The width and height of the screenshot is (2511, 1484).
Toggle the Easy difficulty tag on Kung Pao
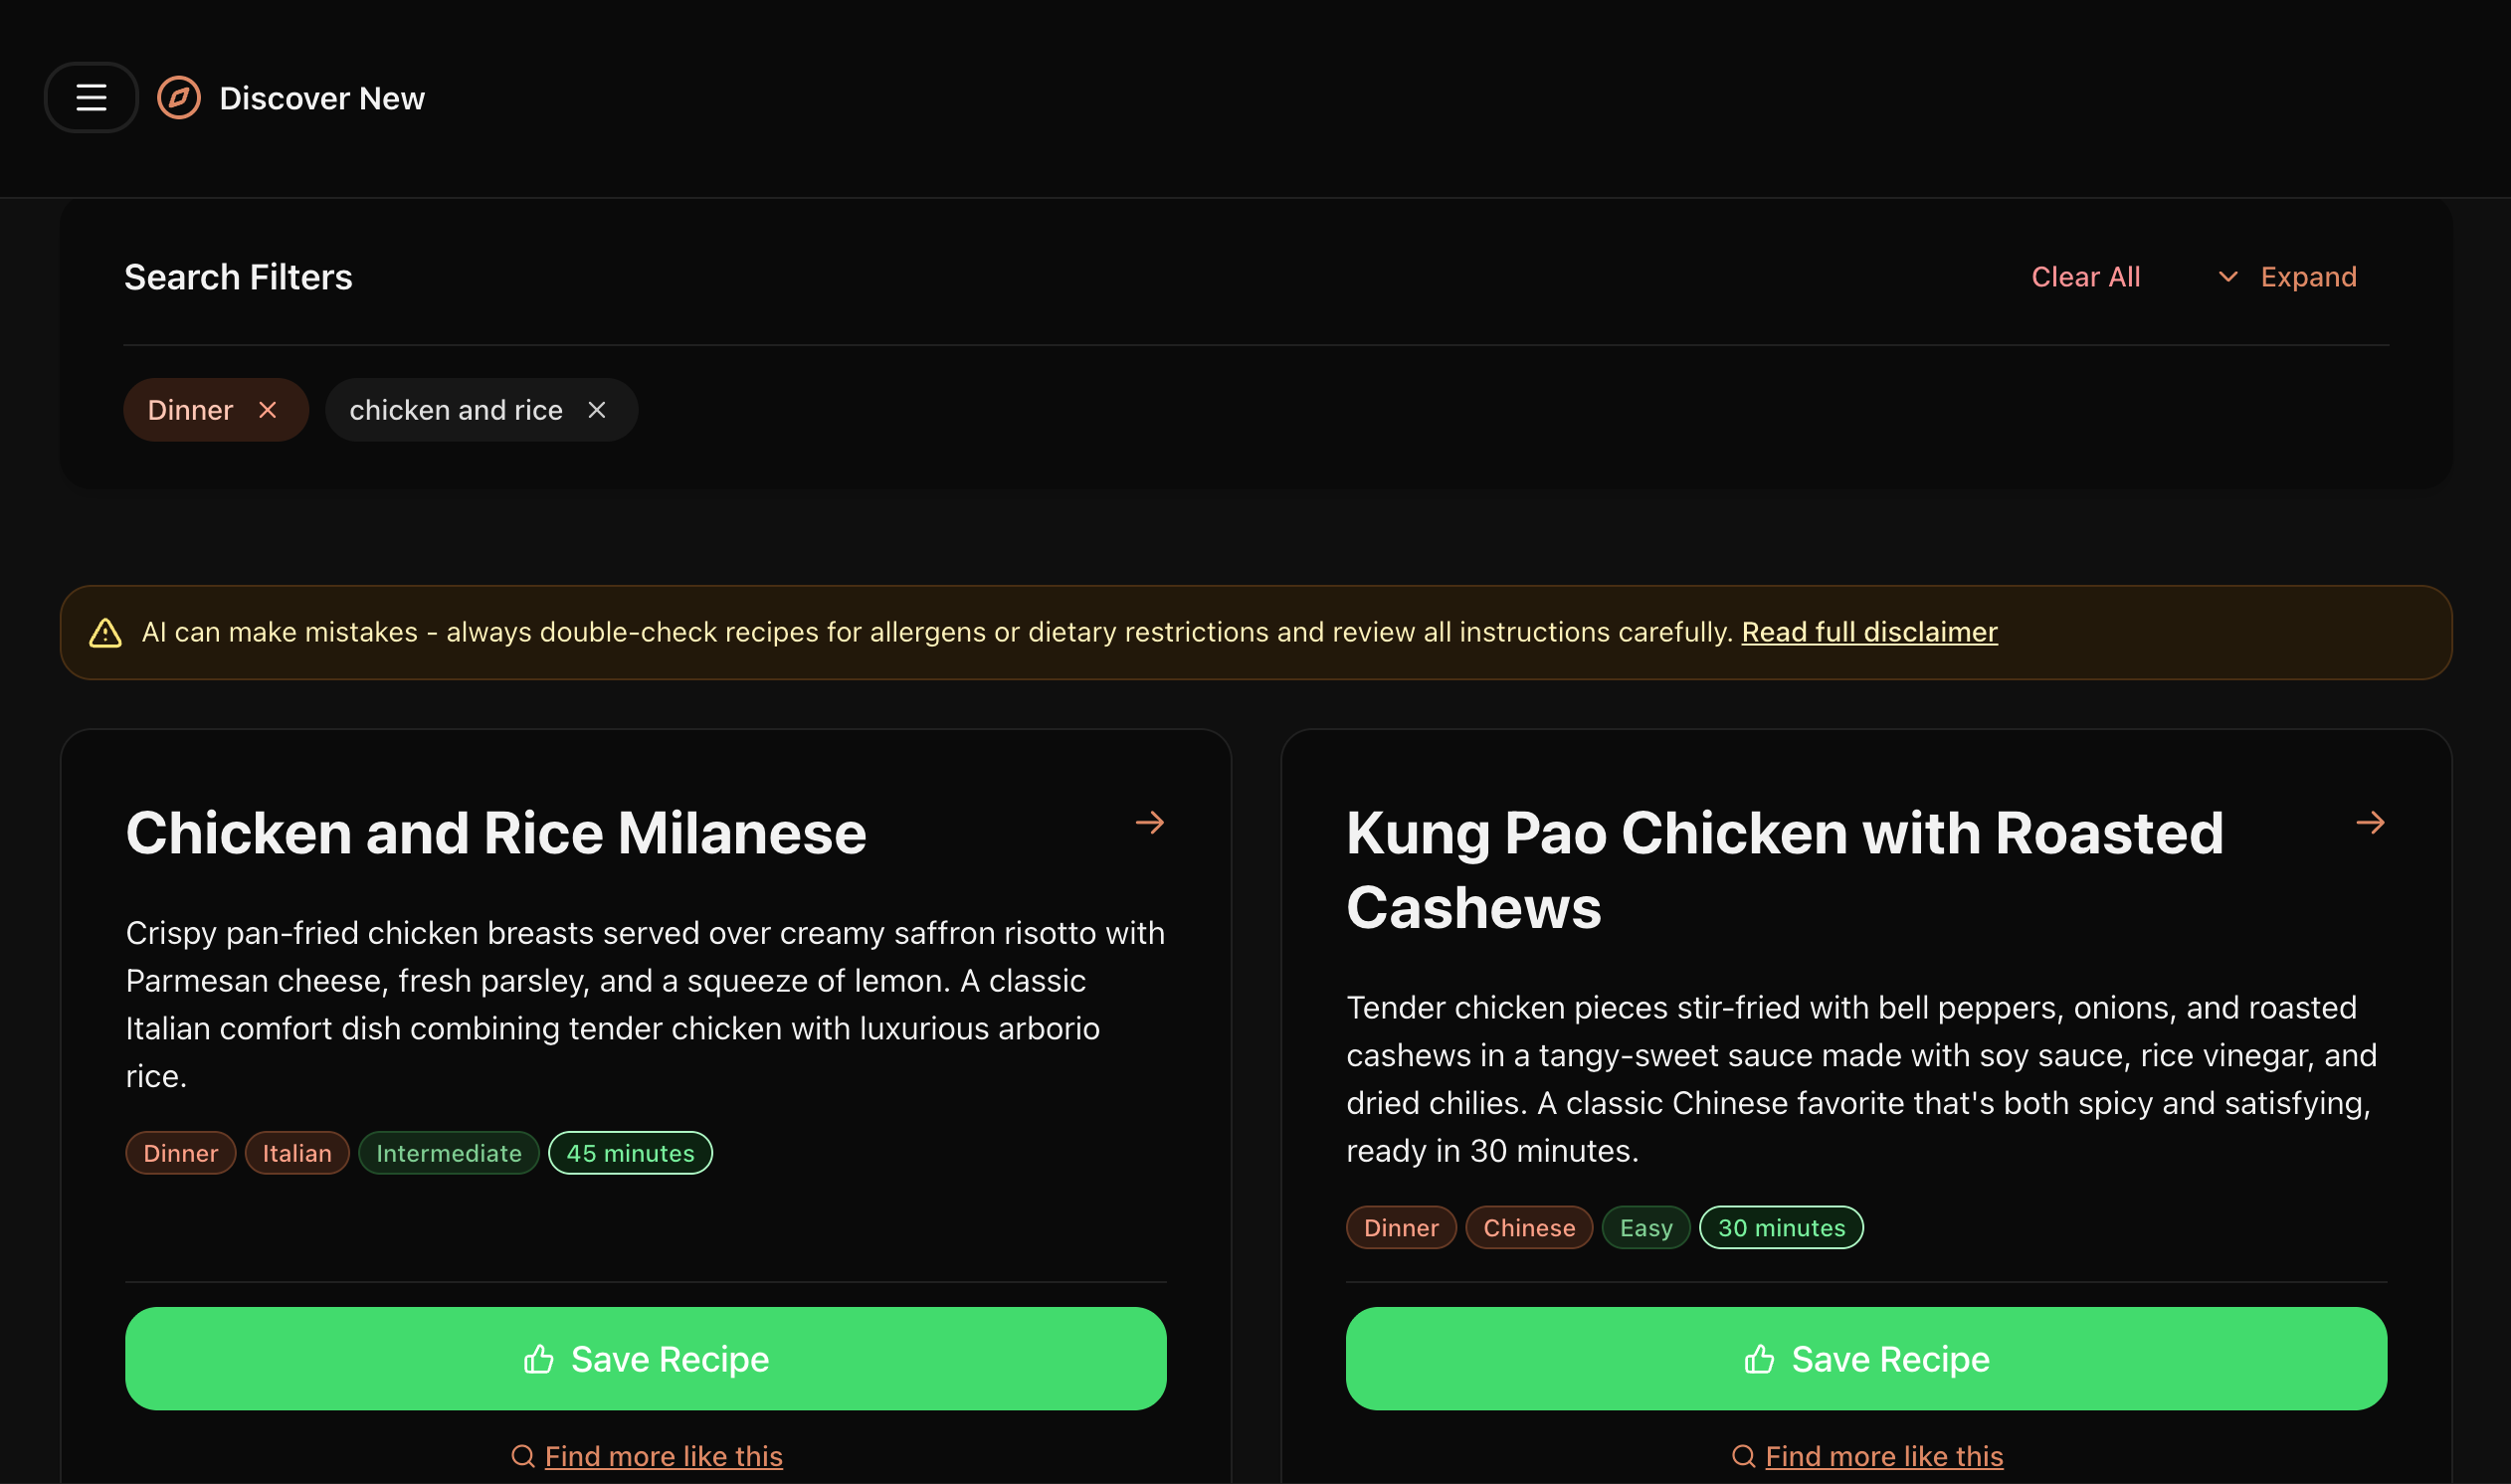tap(1644, 1227)
